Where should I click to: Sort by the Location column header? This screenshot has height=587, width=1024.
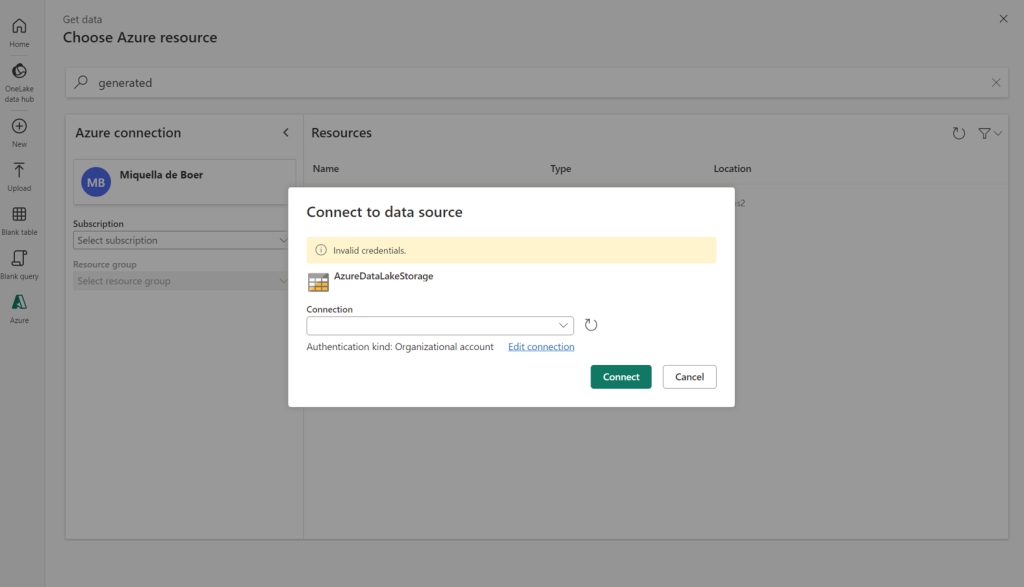coord(732,168)
